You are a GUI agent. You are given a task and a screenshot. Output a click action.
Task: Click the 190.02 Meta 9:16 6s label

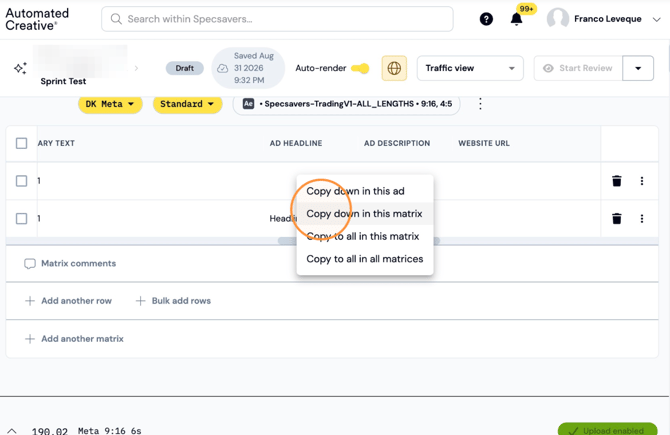pos(86,431)
